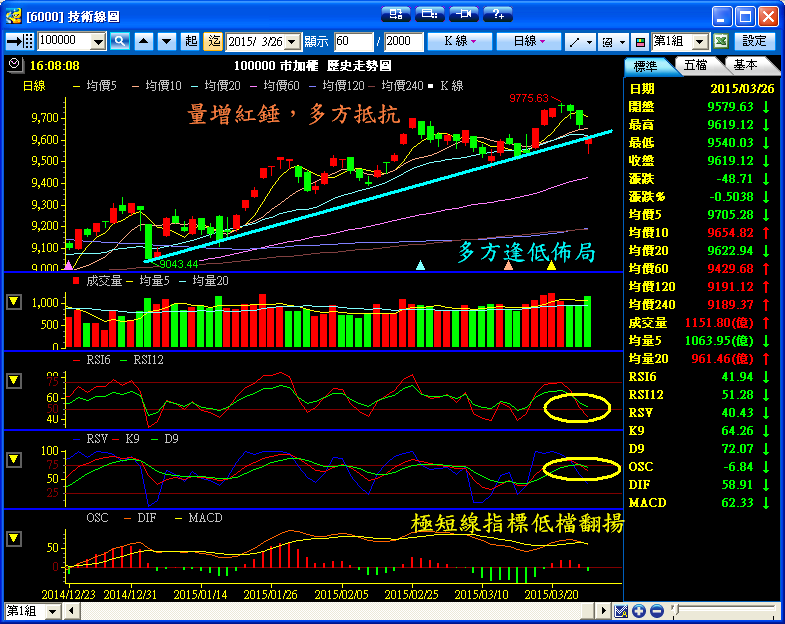Toggle the 迄 end-date button
This screenshot has height=624, width=785.
(x=213, y=41)
